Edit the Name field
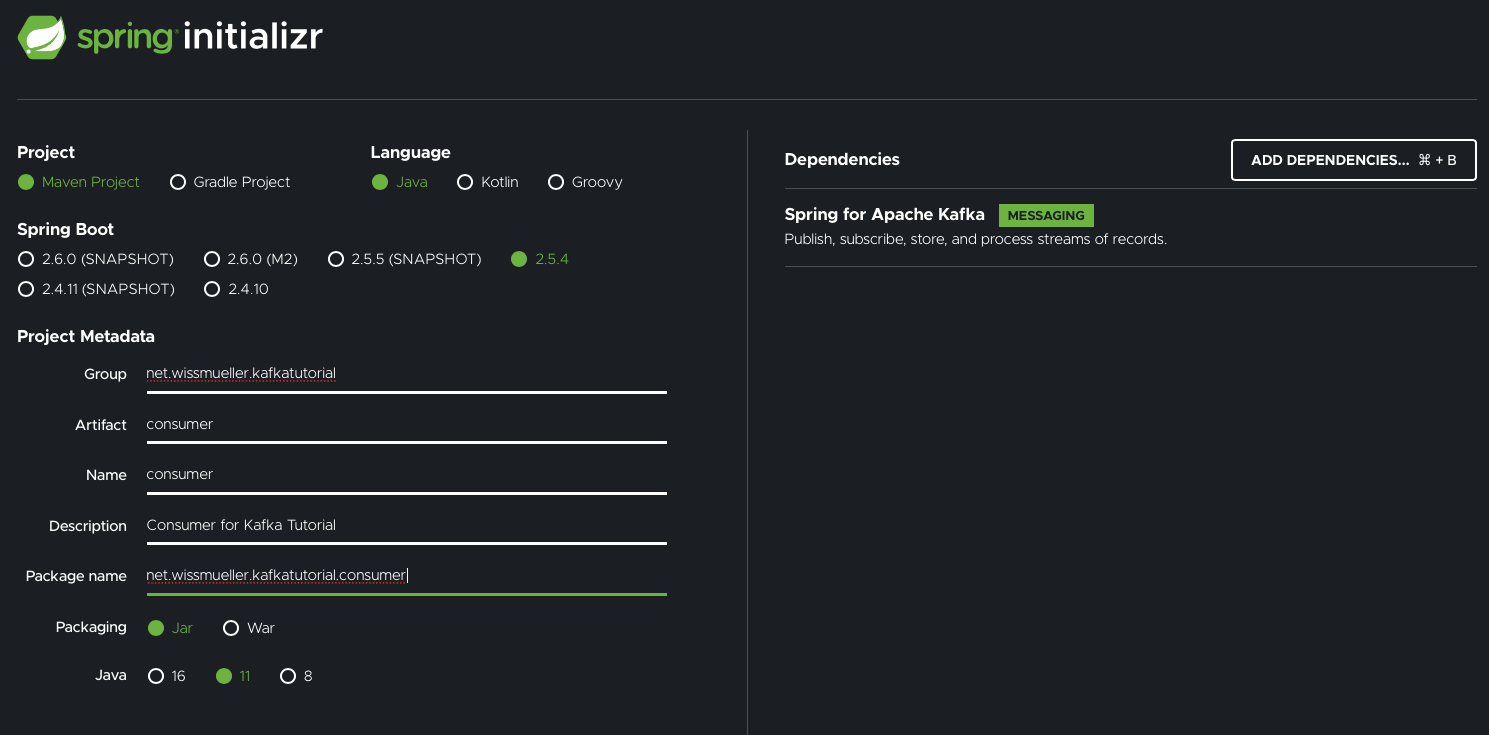The image size is (1489, 735). point(405,474)
